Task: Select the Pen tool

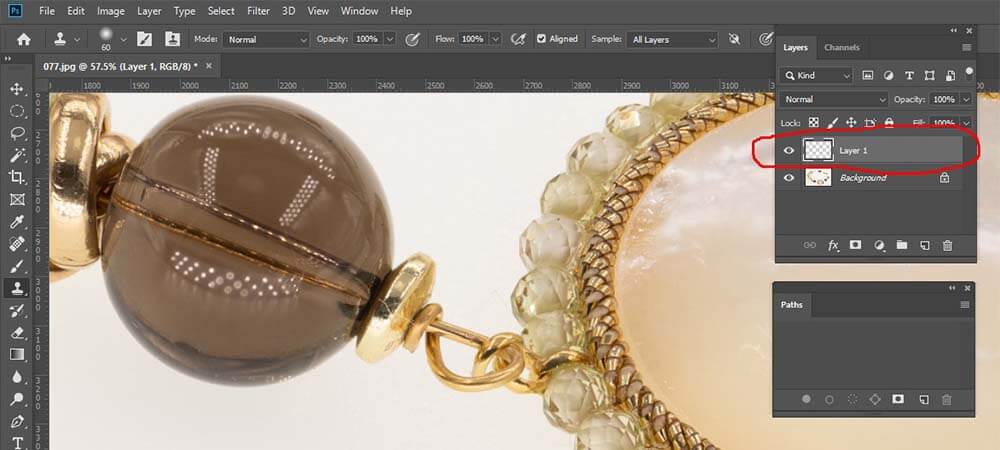Action: pyautogui.click(x=17, y=421)
